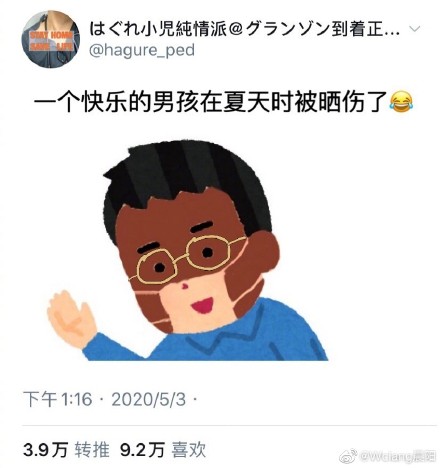Open the 转推 retweets list

click(x=92, y=450)
